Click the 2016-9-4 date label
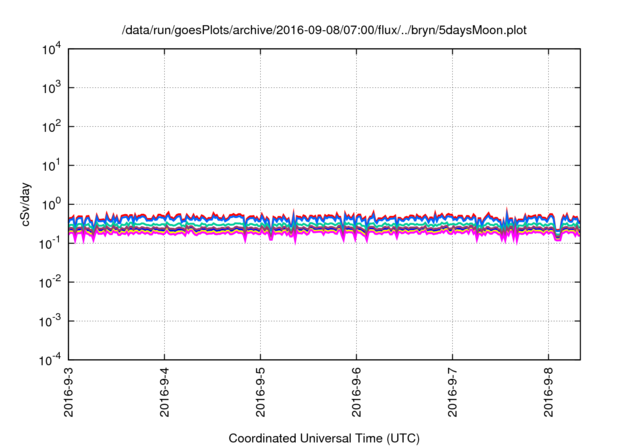640x448 pixels. [164, 392]
